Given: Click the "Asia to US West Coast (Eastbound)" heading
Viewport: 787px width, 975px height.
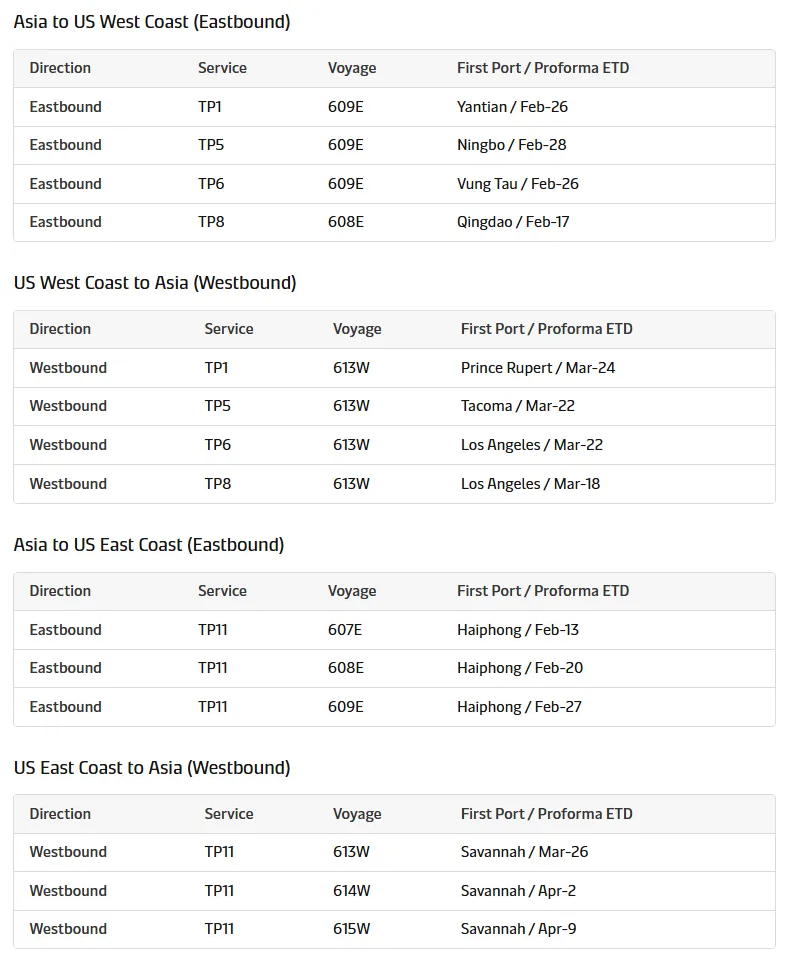Looking at the screenshot, I should tap(152, 22).
